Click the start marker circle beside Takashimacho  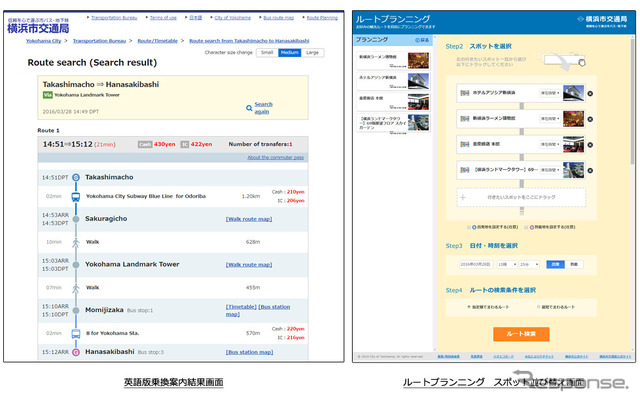[76, 177]
